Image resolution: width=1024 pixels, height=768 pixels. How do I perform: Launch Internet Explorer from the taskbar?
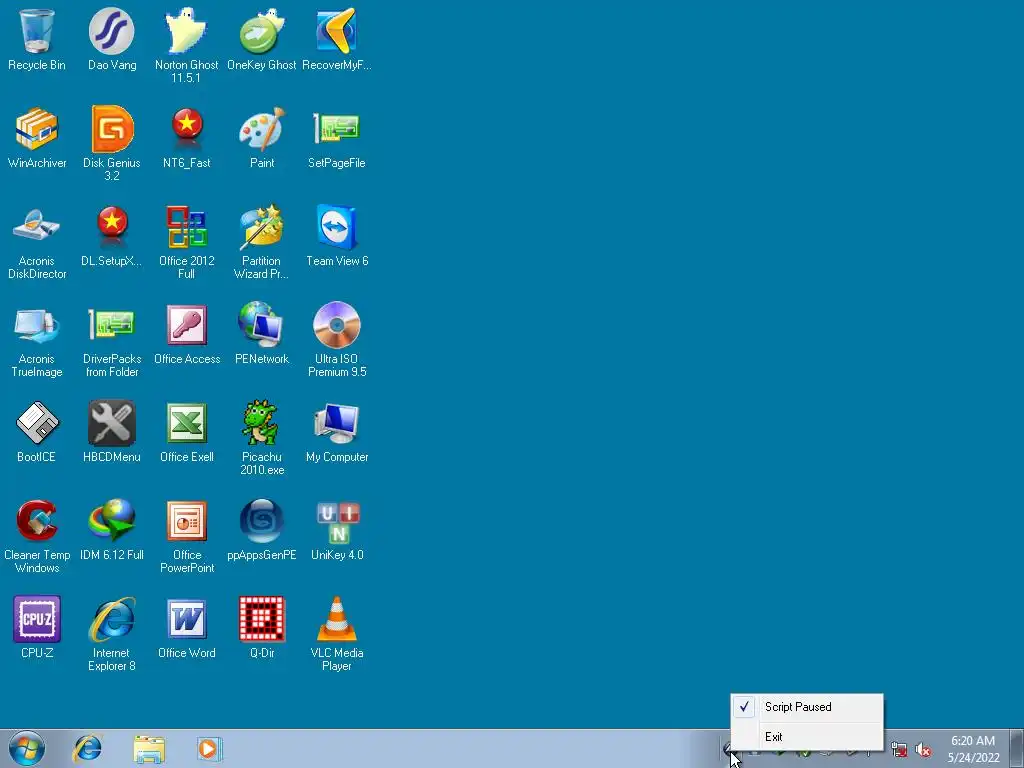[x=87, y=748]
